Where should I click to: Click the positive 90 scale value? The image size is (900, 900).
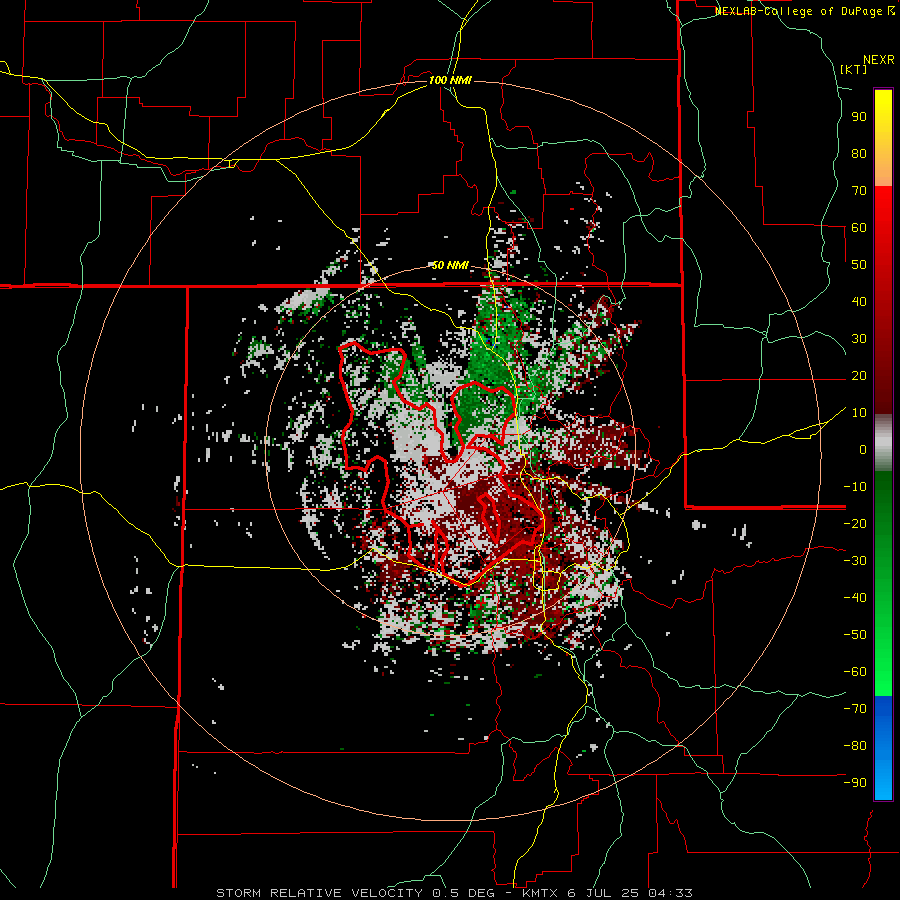tap(859, 117)
